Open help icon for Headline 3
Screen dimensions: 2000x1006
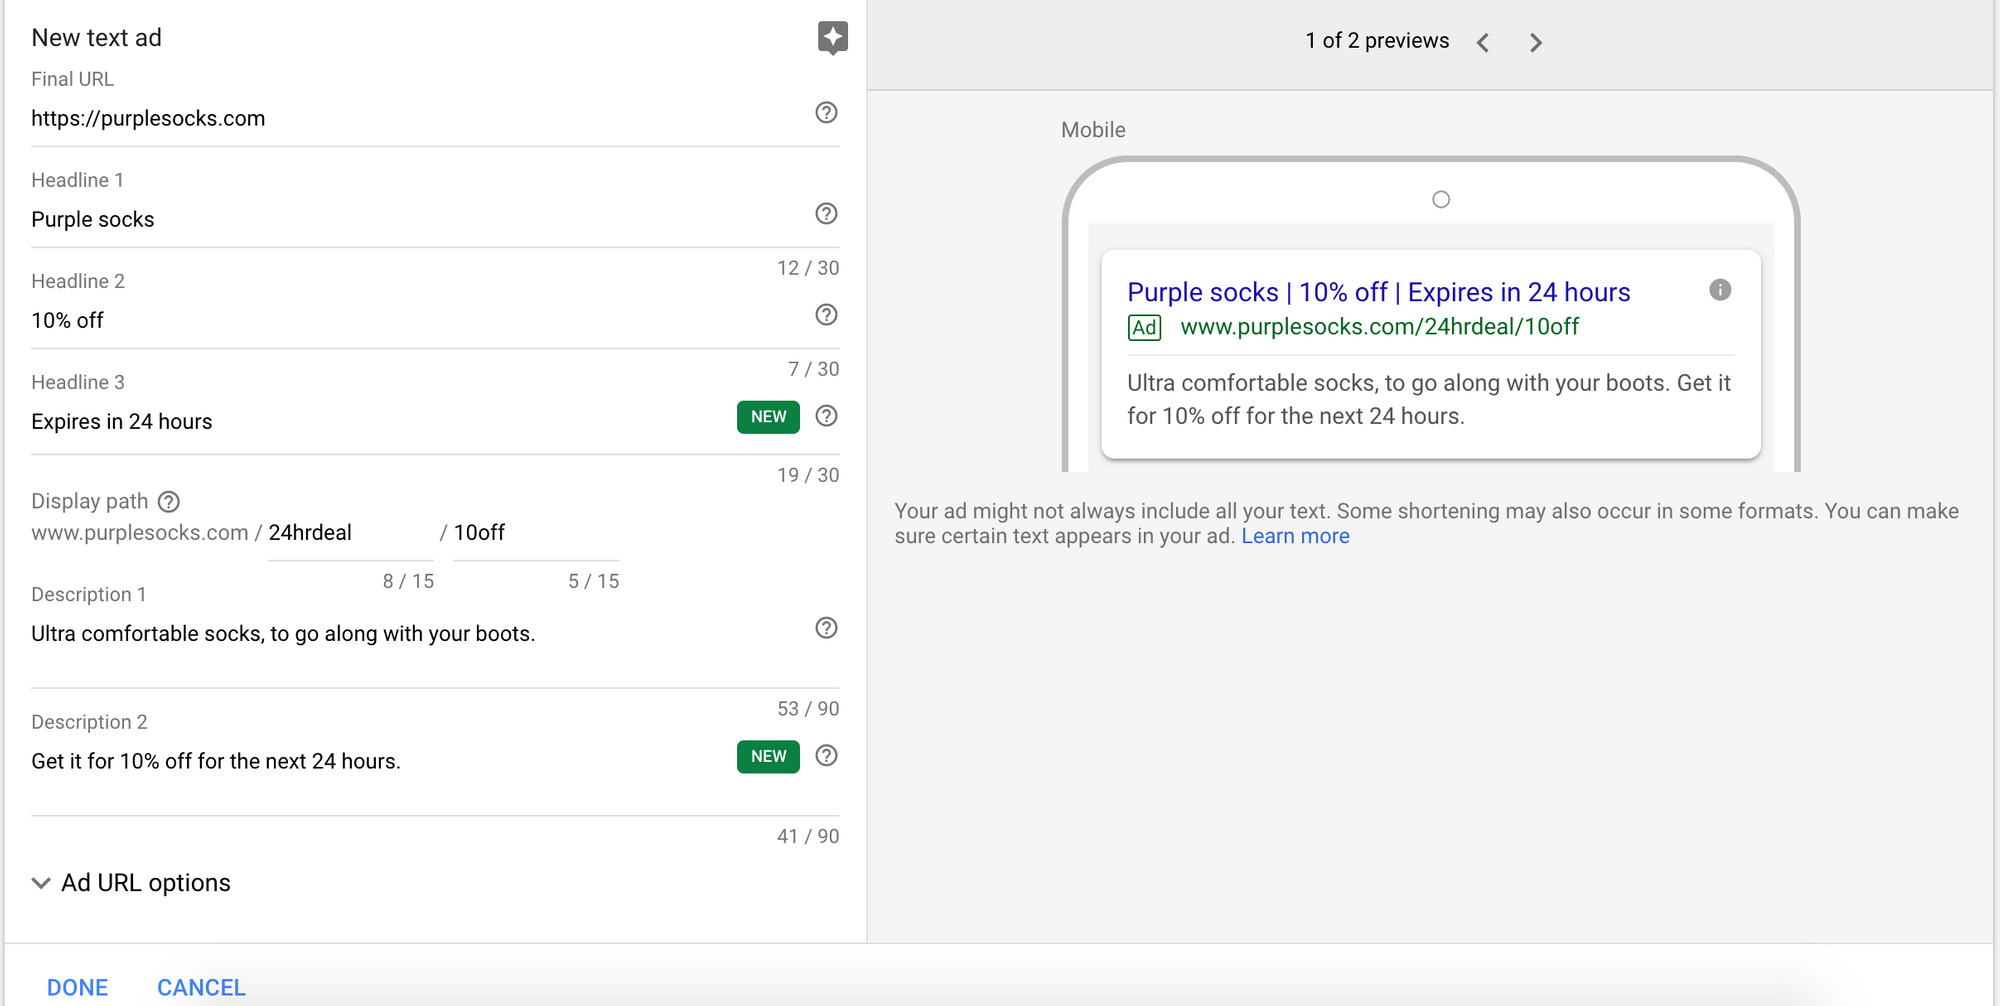point(826,416)
